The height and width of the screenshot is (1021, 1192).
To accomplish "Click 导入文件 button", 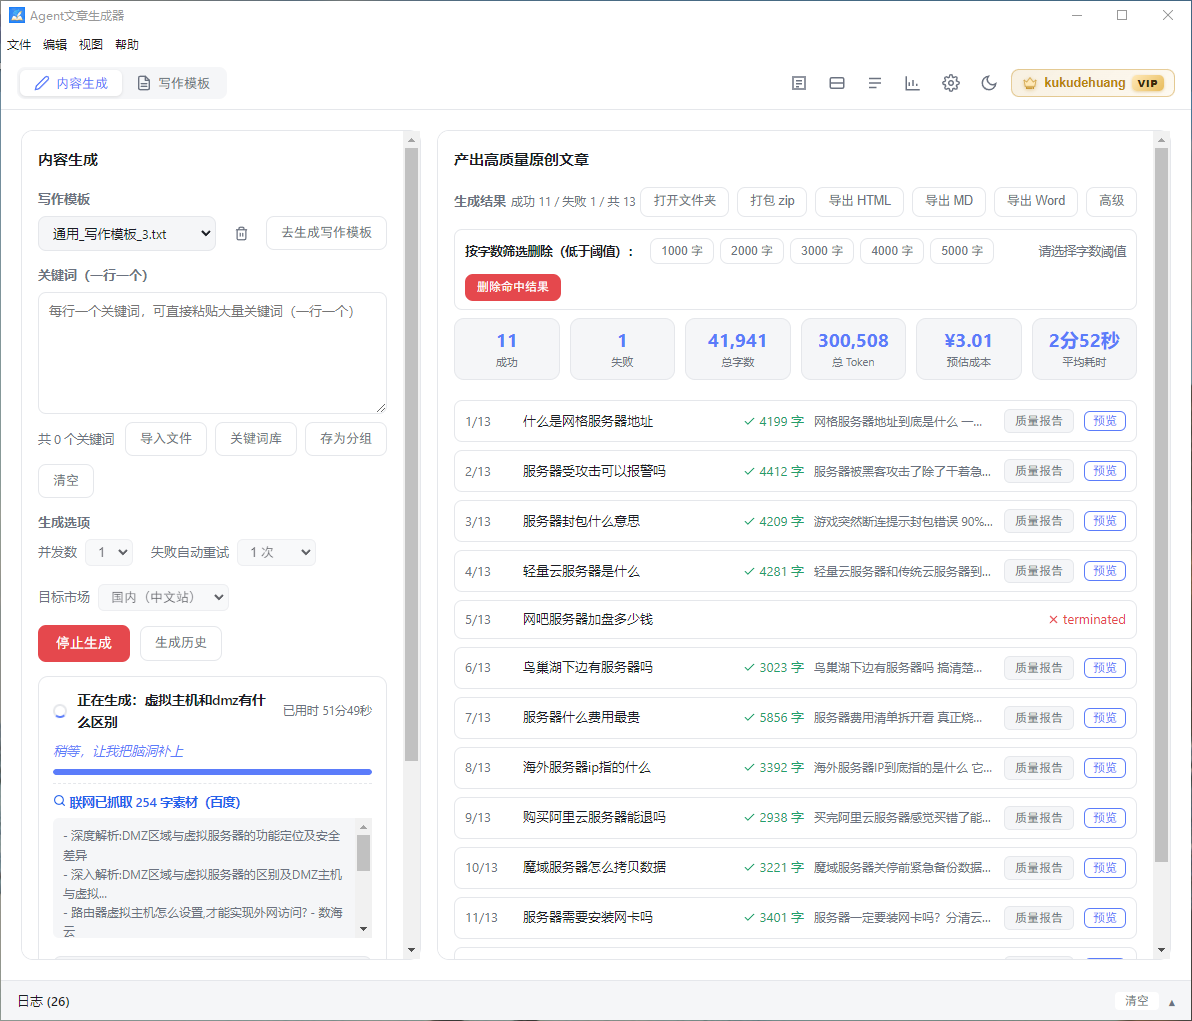I will tap(166, 439).
